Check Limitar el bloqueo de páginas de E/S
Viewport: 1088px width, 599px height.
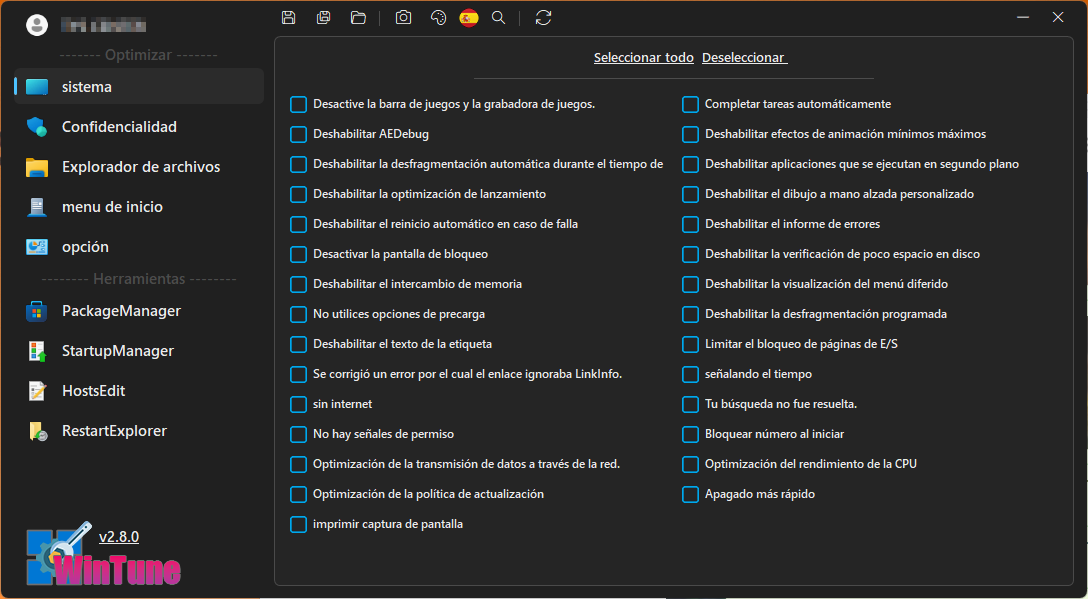[690, 344]
